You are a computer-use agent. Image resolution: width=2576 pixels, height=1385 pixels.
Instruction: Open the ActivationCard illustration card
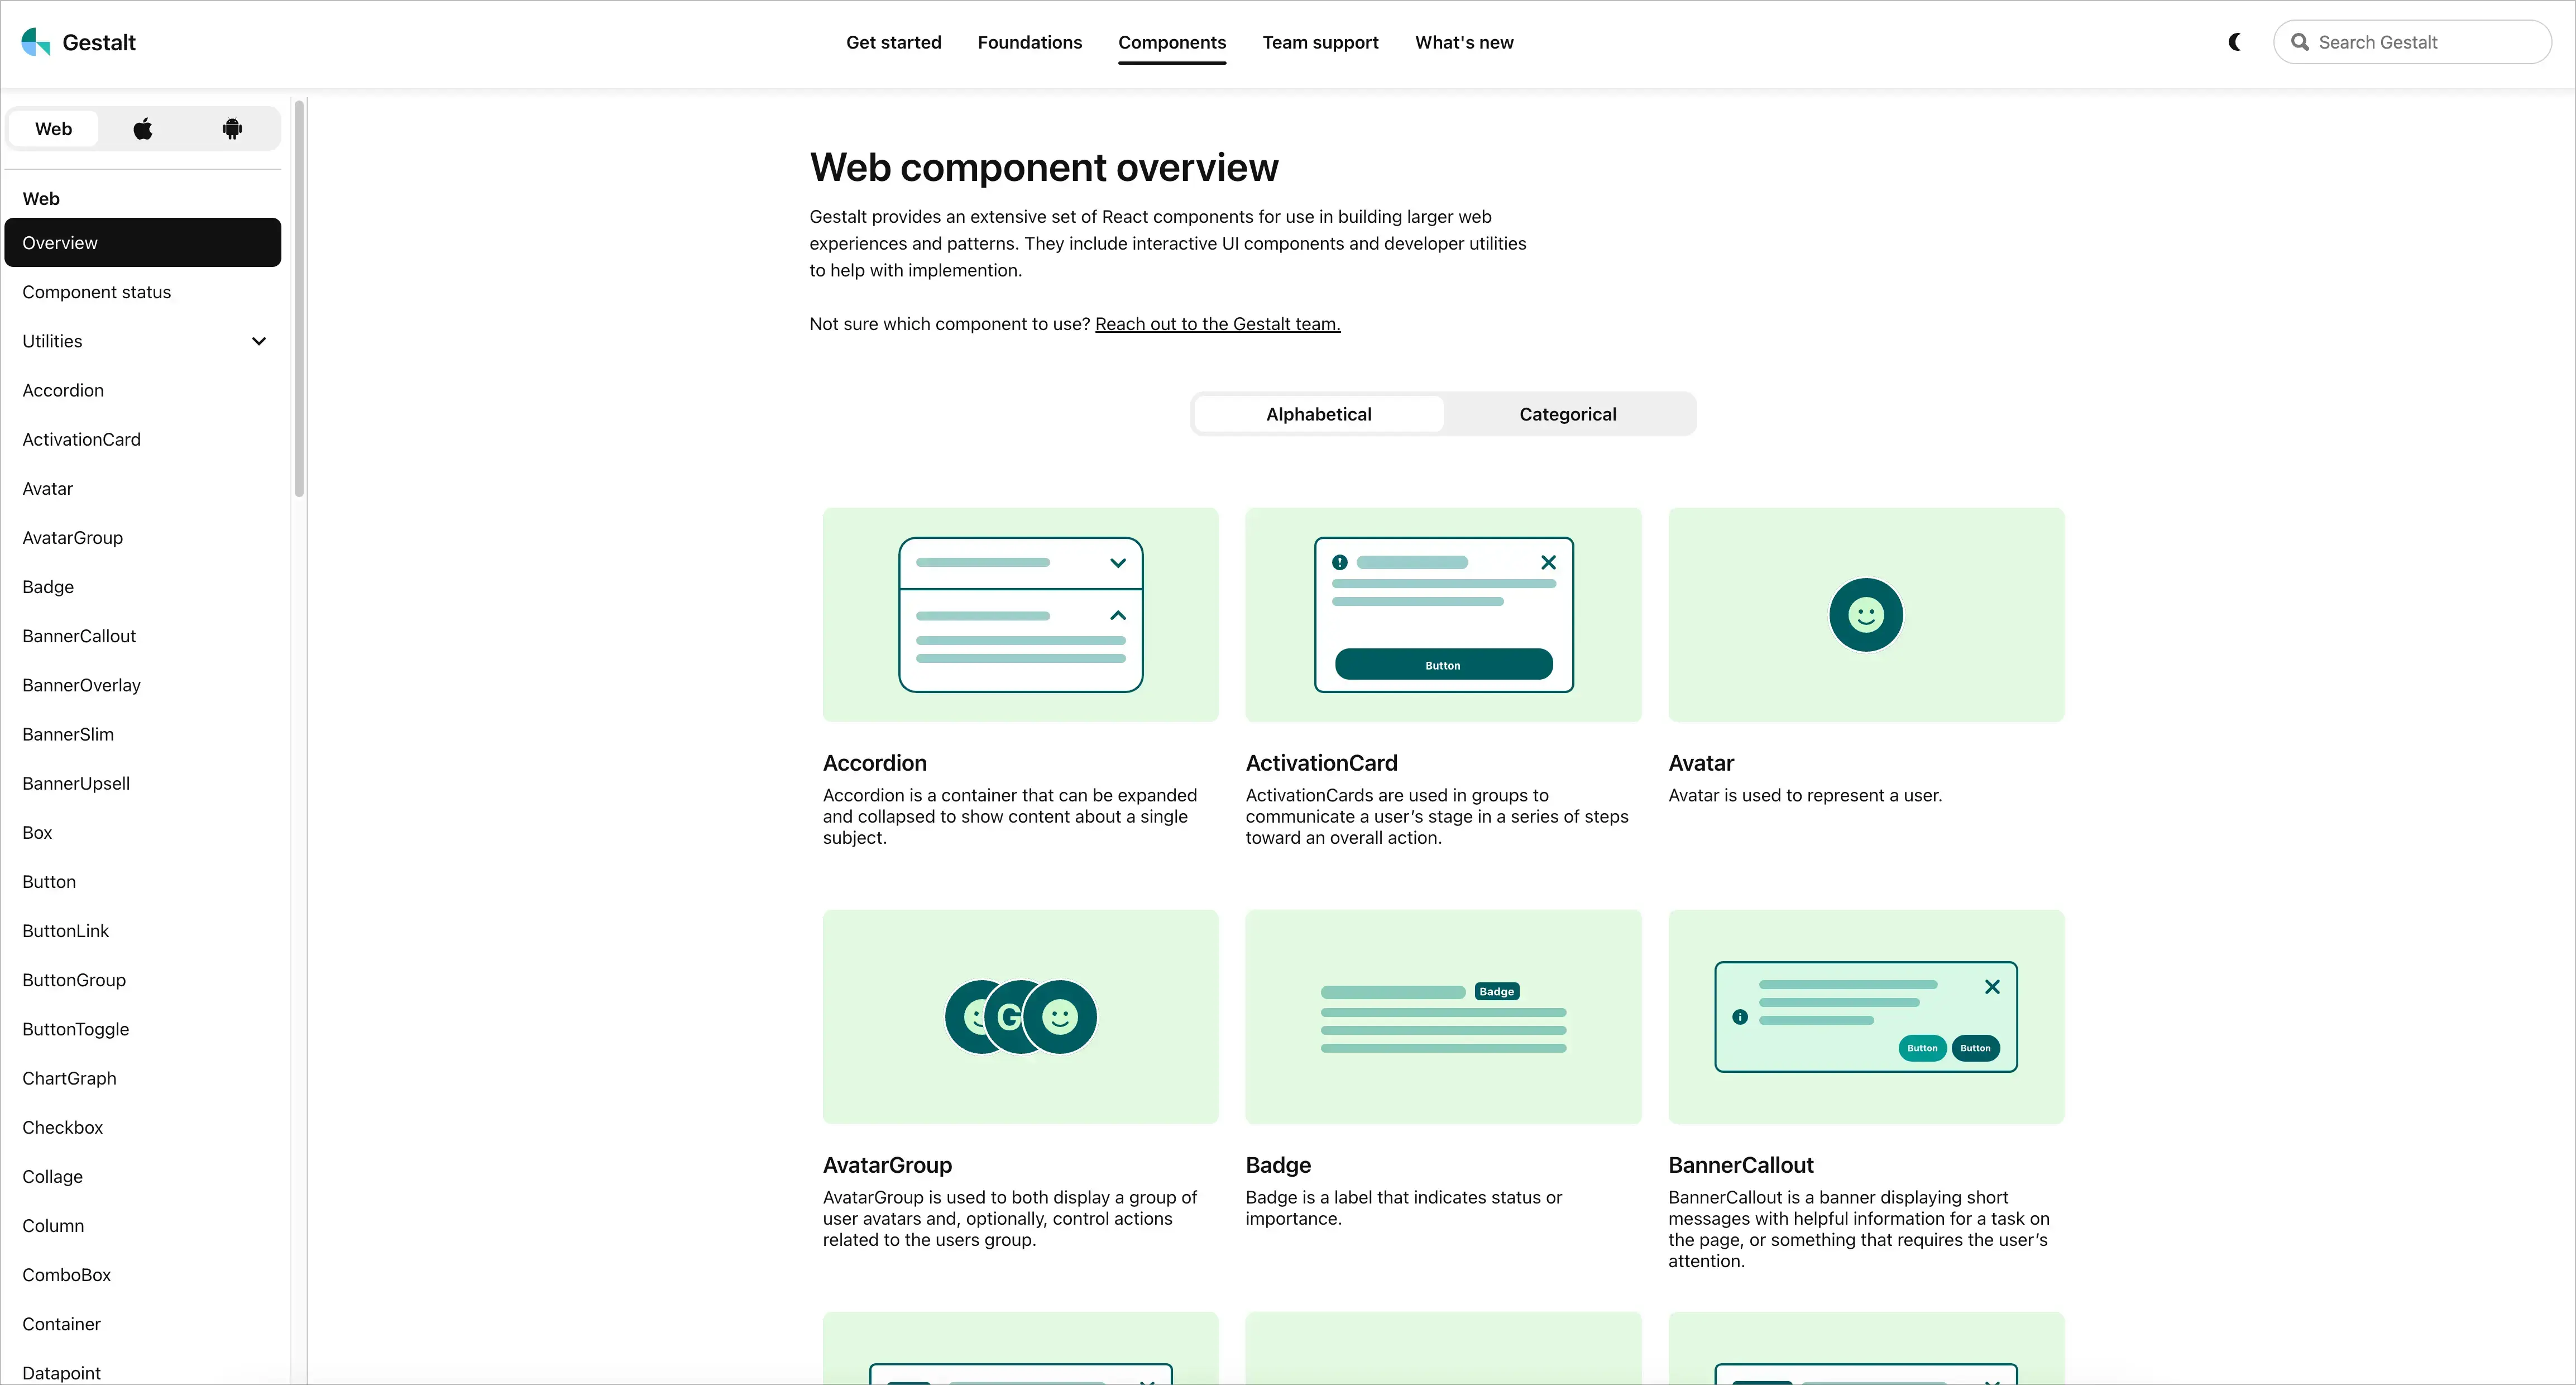pyautogui.click(x=1444, y=615)
